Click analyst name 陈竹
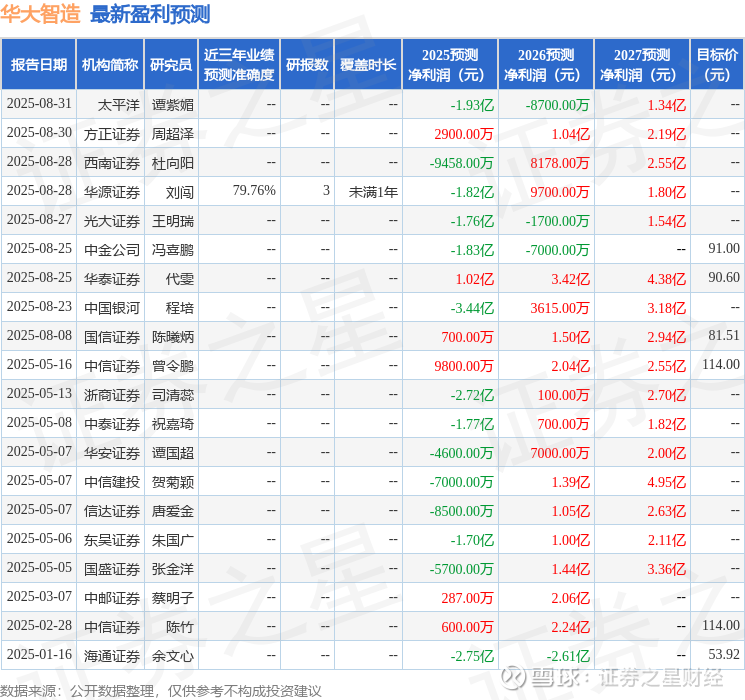745x700 pixels. click(180, 627)
